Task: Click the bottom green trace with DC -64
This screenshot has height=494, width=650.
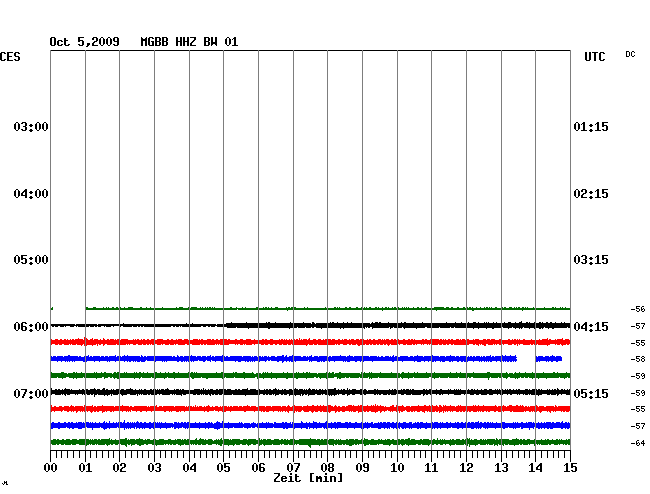Action: (310, 442)
